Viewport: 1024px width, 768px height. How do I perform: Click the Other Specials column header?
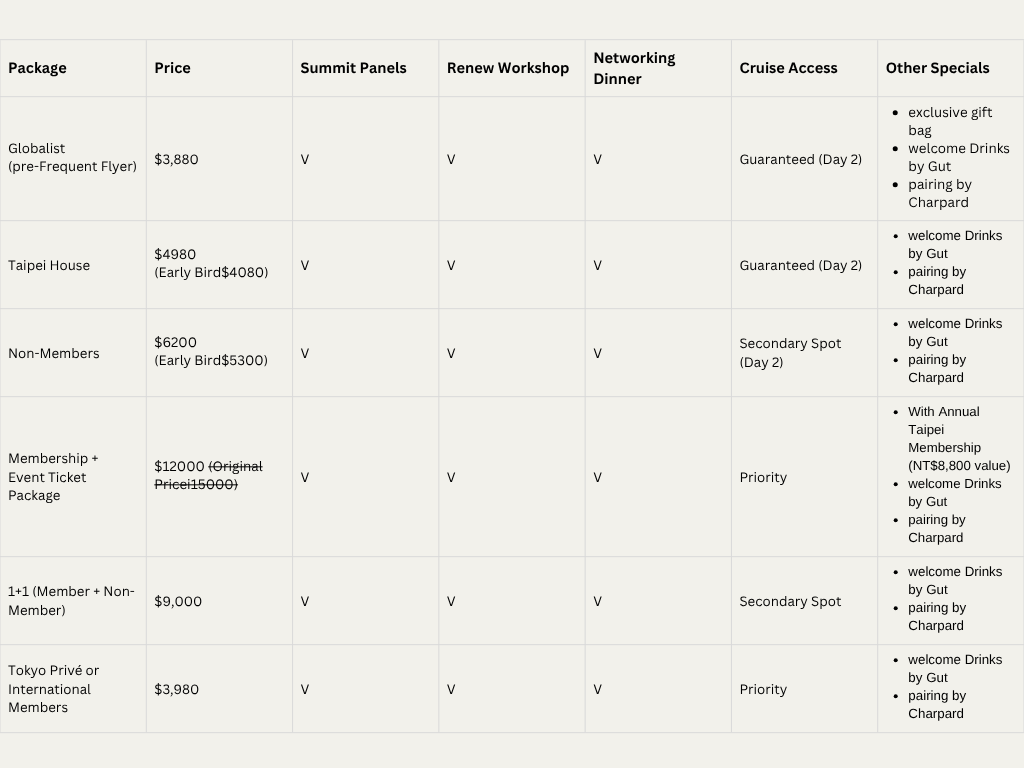coord(937,68)
